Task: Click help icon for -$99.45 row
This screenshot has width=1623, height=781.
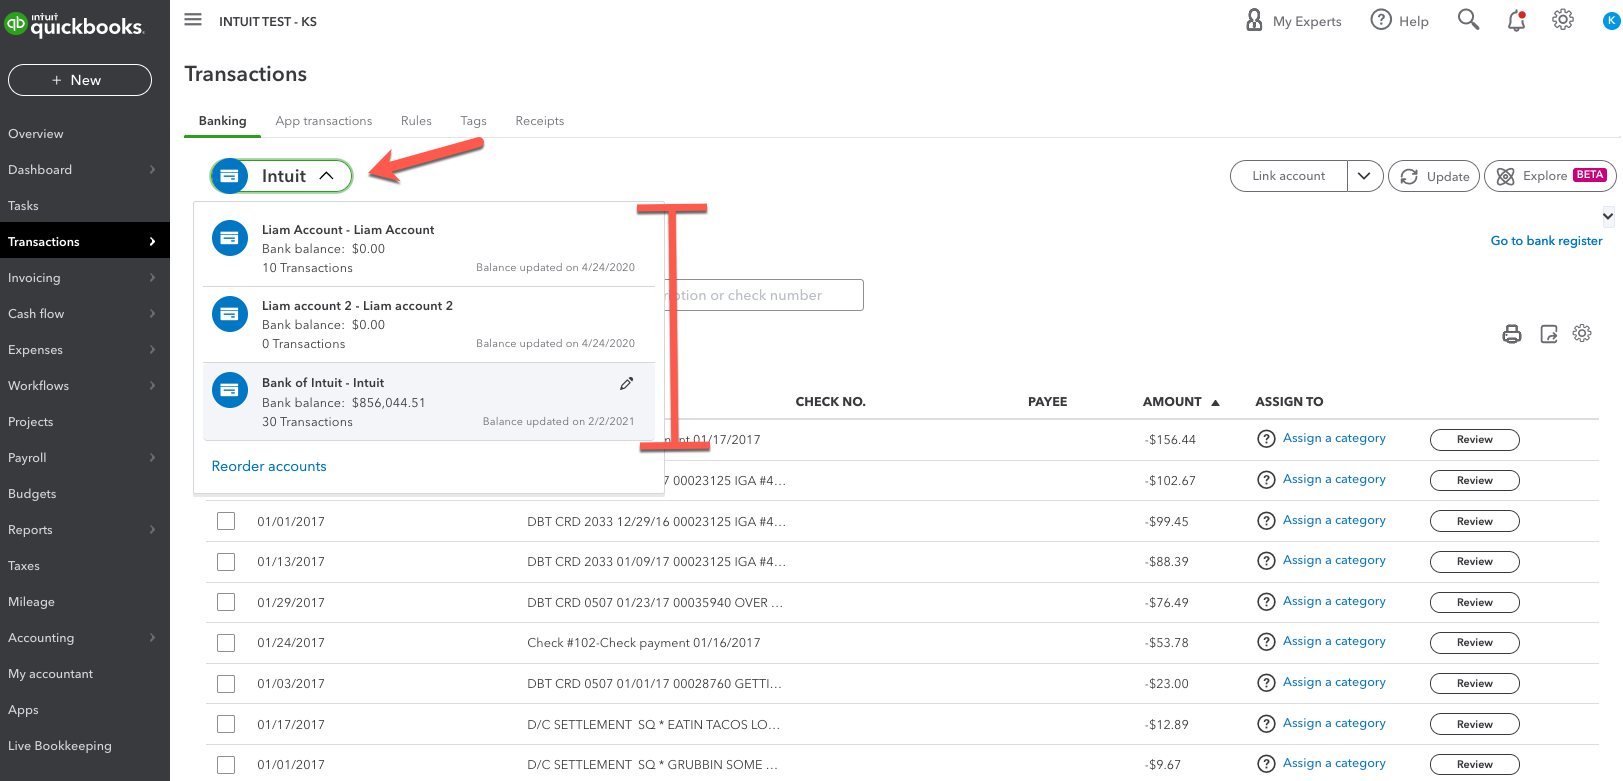Action: pos(1266,521)
